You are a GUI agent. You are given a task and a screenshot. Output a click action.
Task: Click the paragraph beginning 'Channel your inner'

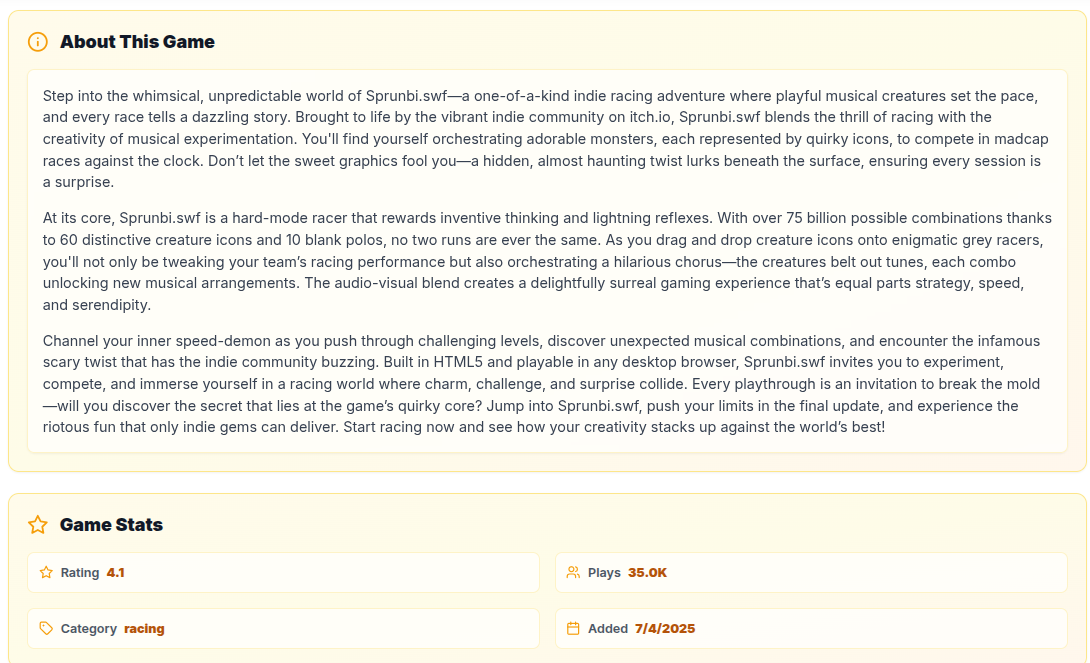coord(542,384)
